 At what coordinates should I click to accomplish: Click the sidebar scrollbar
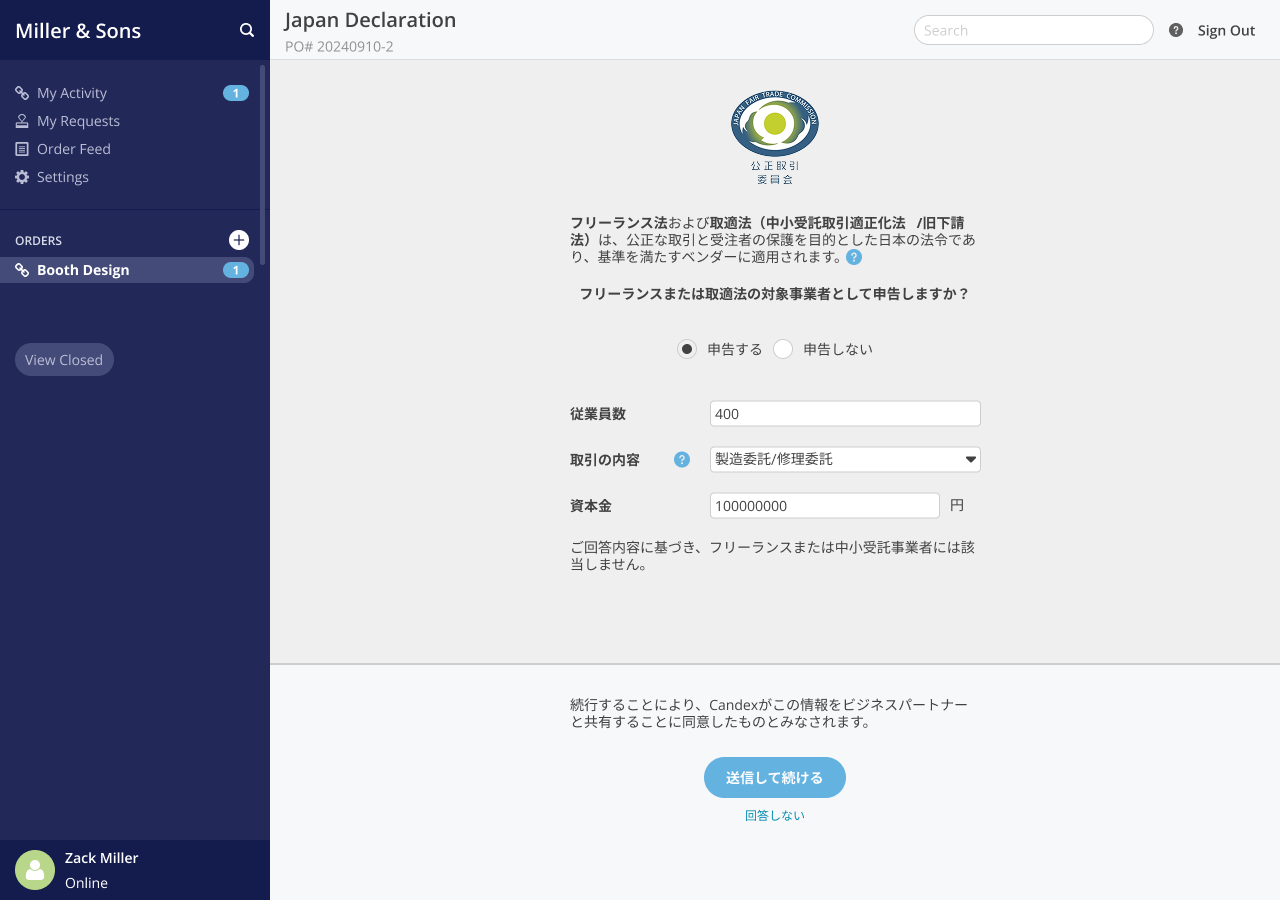tap(263, 165)
